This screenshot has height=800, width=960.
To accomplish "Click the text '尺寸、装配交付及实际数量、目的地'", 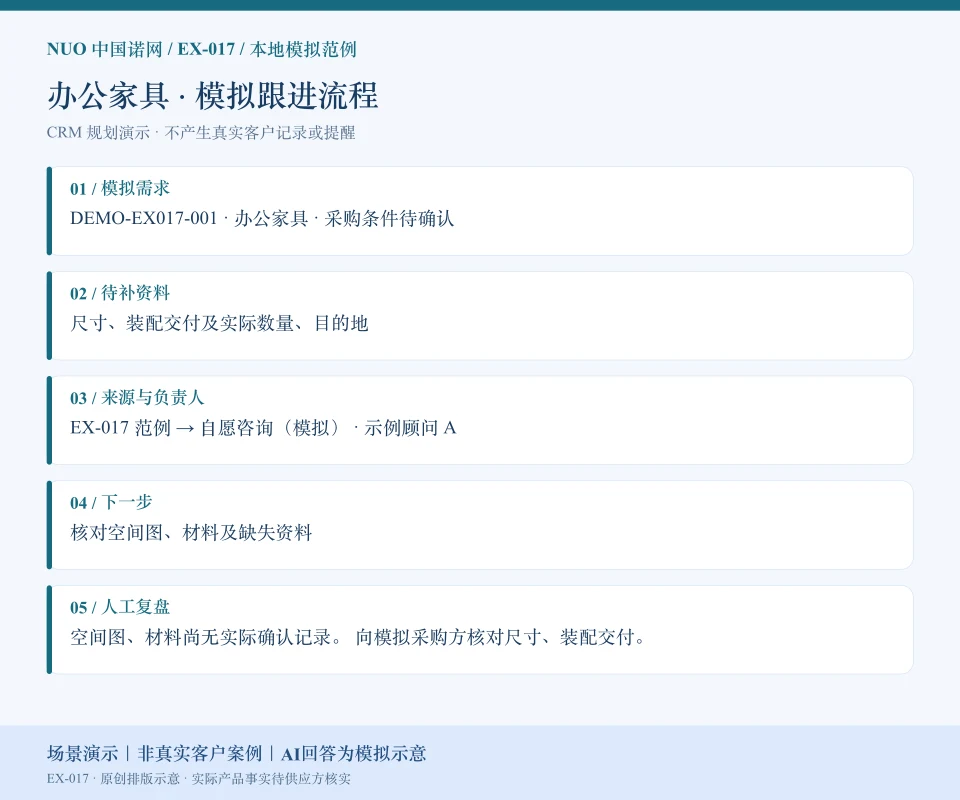I will tap(219, 323).
